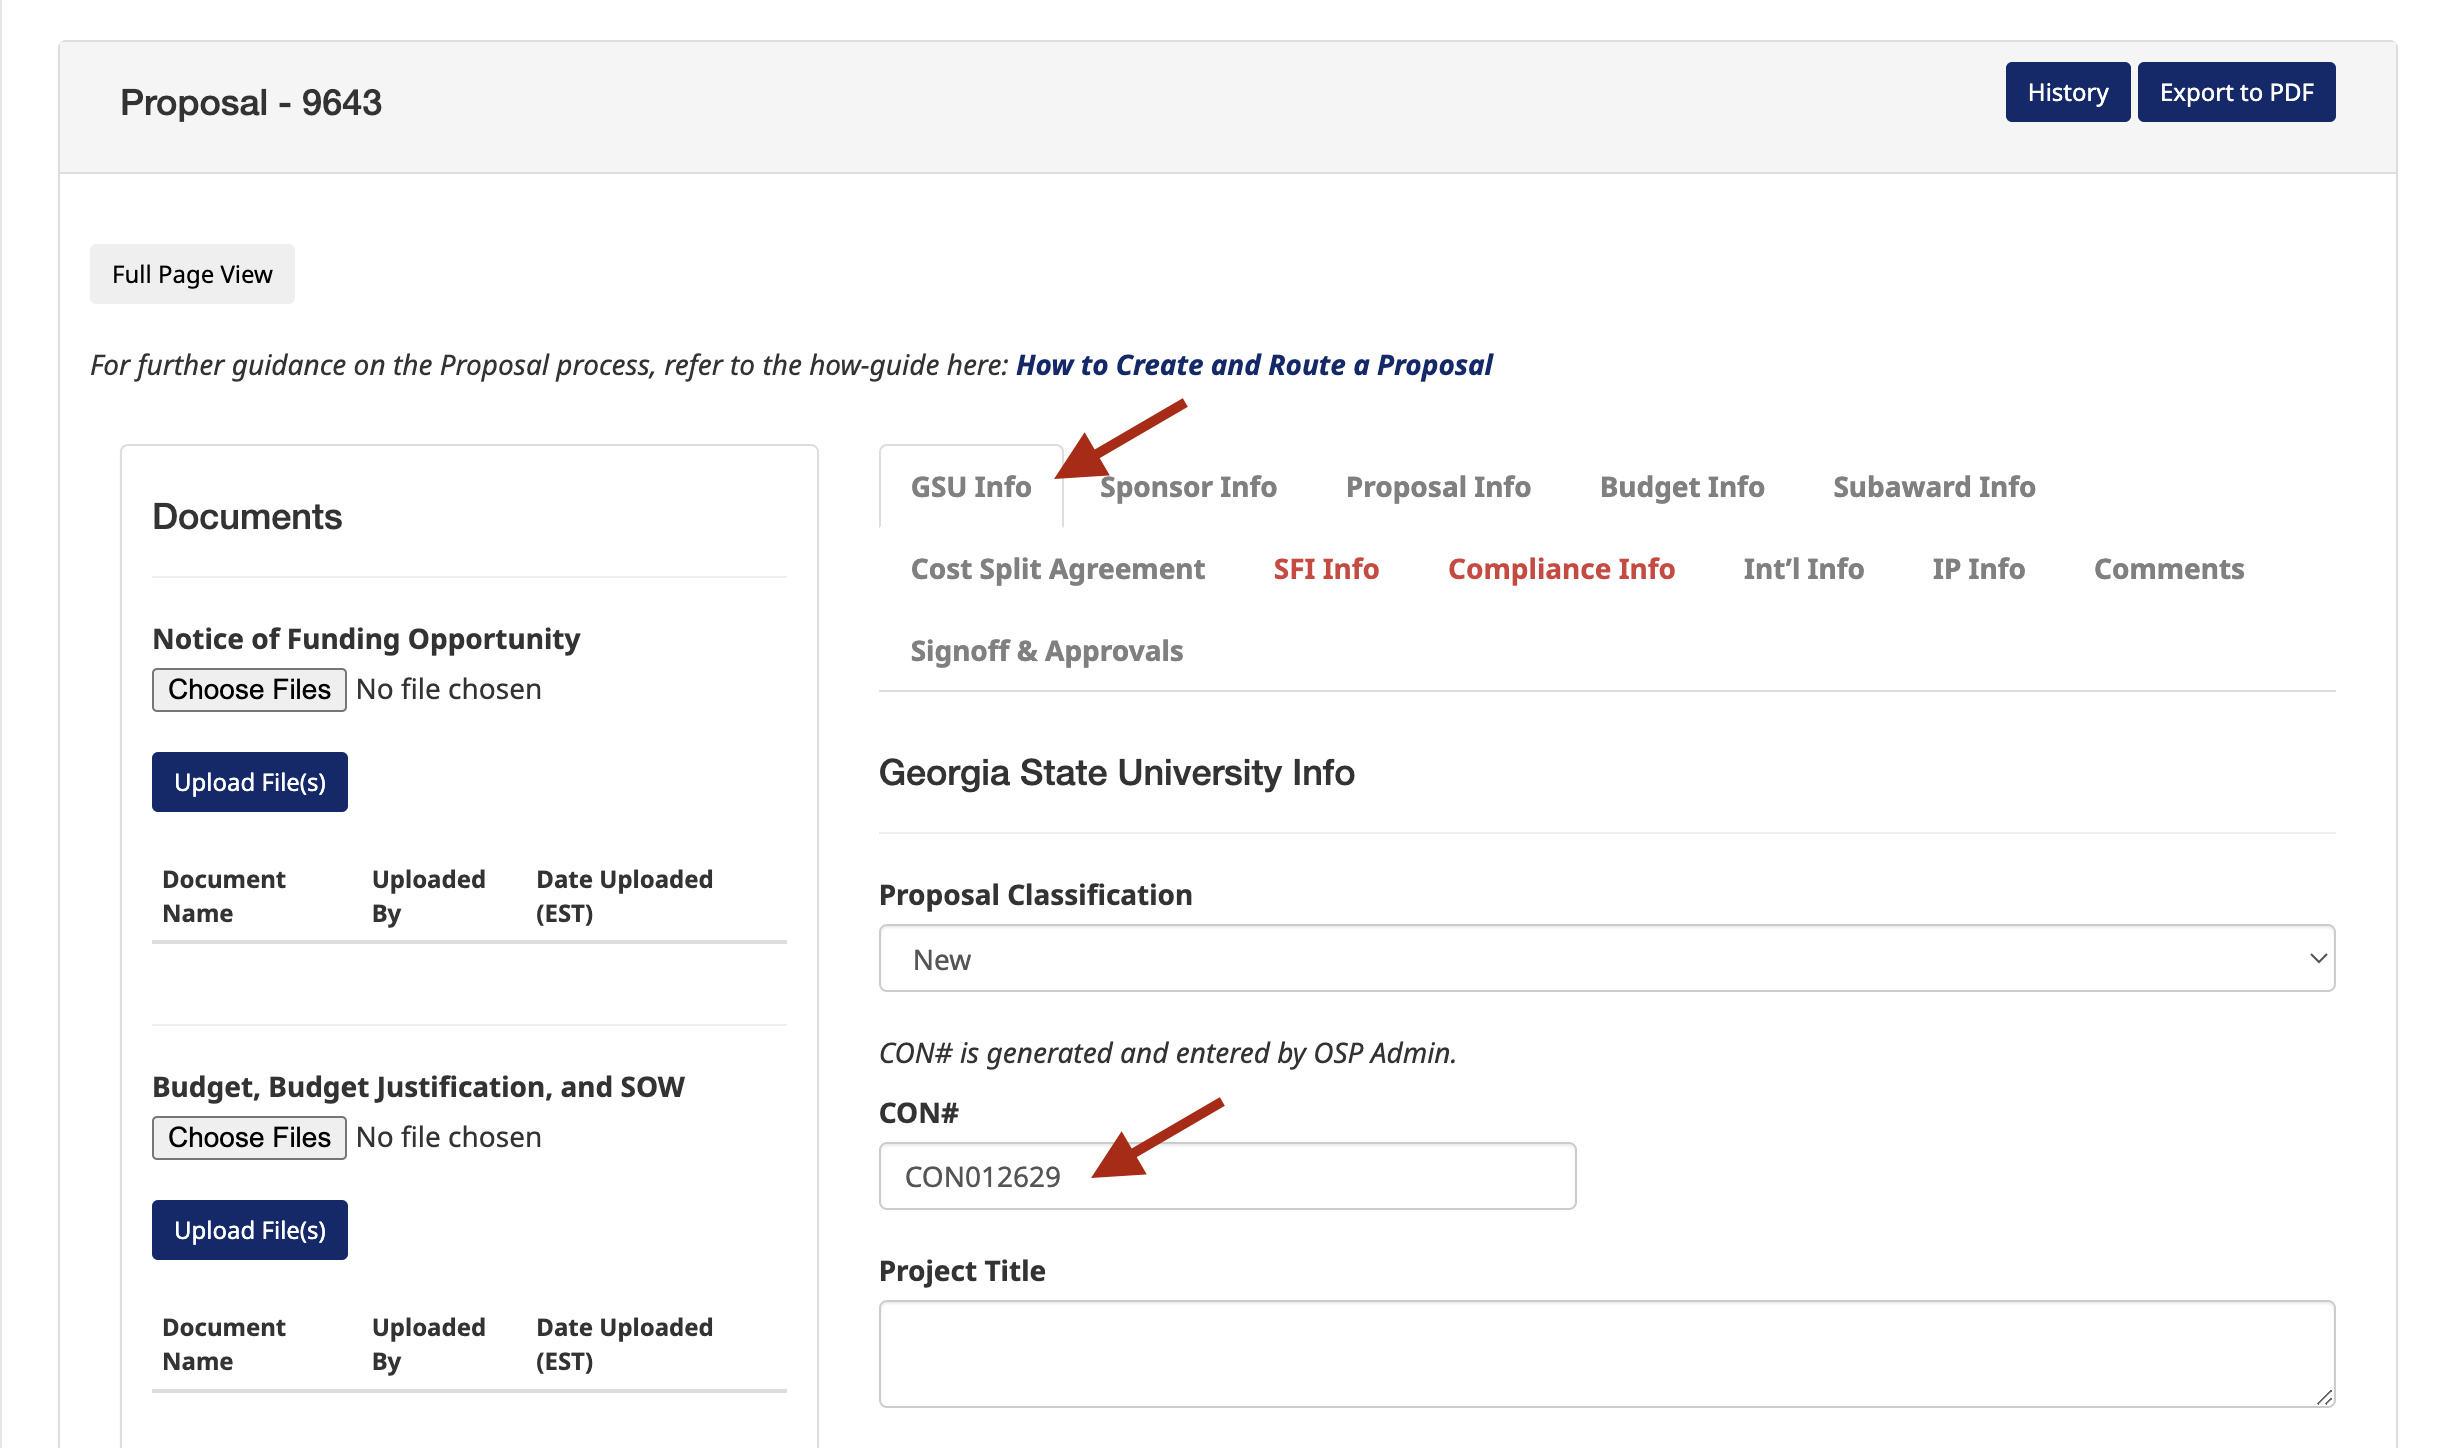
Task: Open the Int'l Info tab
Action: (x=1802, y=569)
